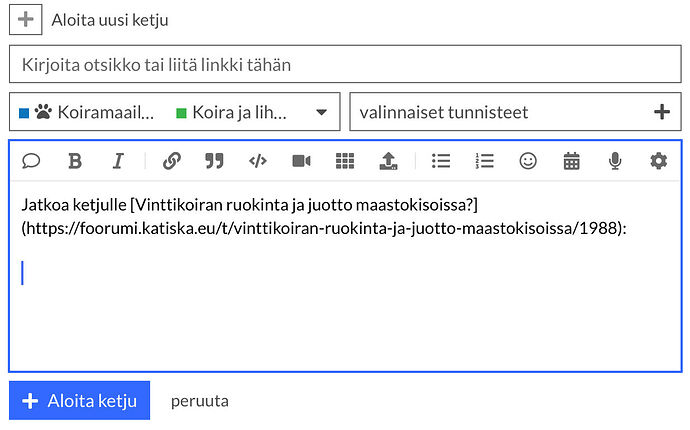This screenshot has width=690, height=430.
Task: Click the video camera icon in the toolbar
Action: pyautogui.click(x=301, y=161)
